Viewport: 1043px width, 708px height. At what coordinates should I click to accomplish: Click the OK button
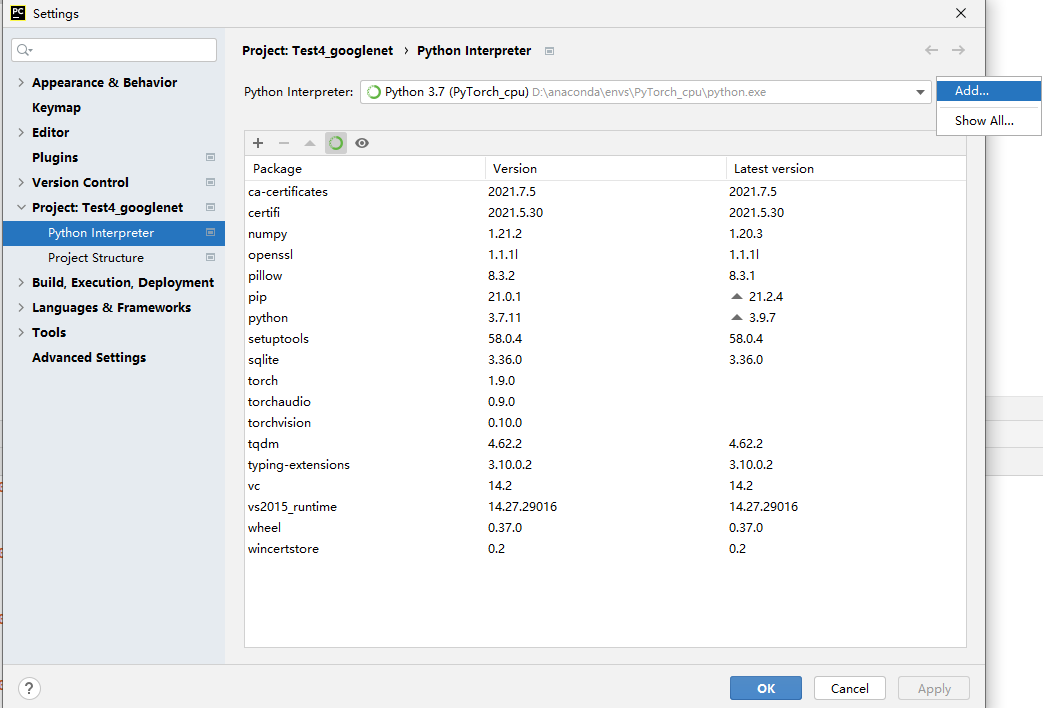click(766, 688)
